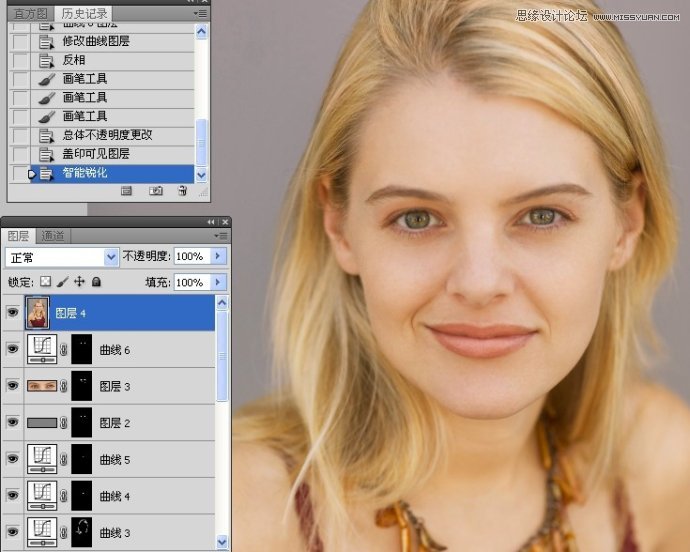This screenshot has height=552, width=690.
Task: Hide 曲线 3 layer visibility
Action: pyautogui.click(x=13, y=532)
